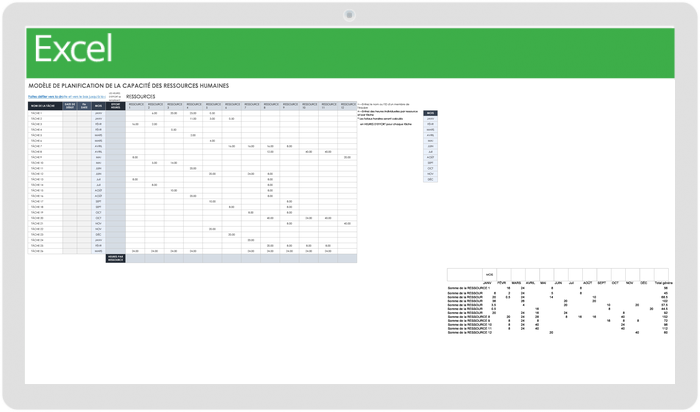Select the RESSOURCE 3 column header
This screenshot has height=412, width=700.
(x=174, y=106)
